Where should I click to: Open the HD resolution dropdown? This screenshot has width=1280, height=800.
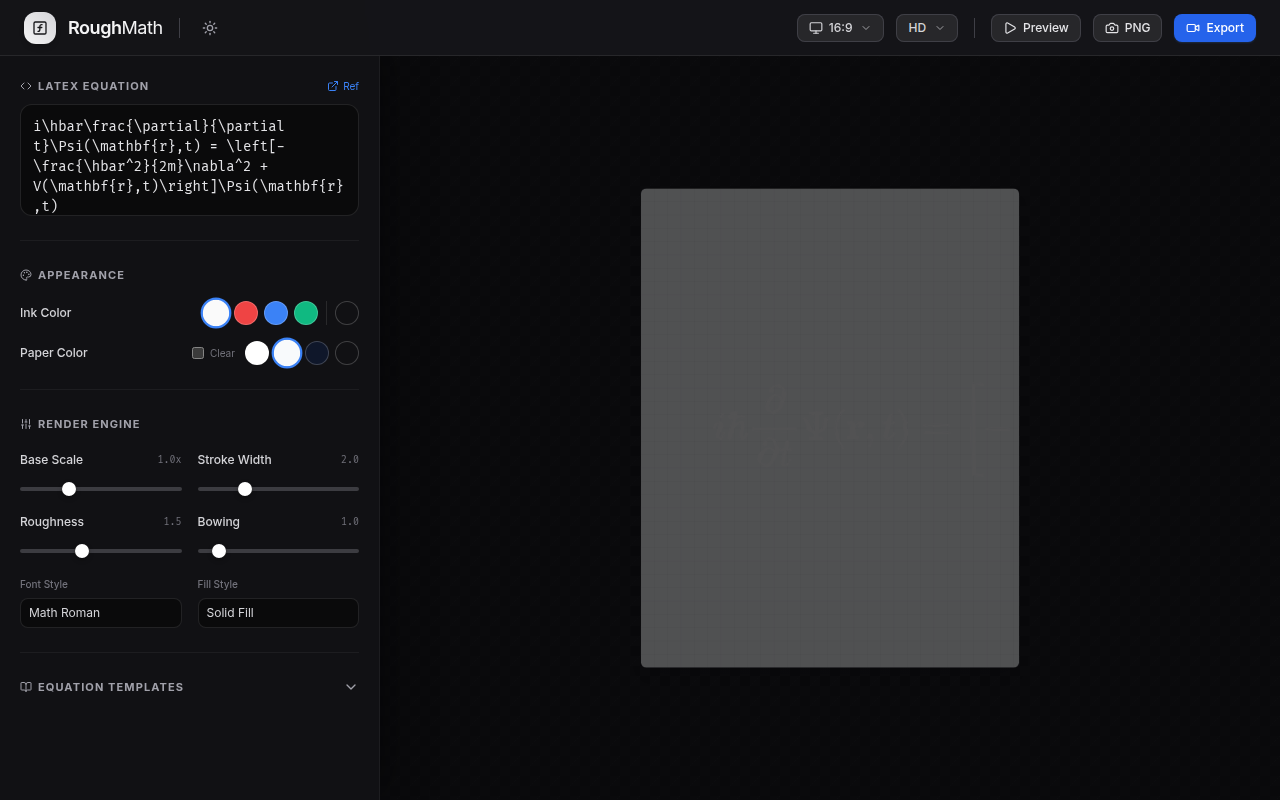point(927,28)
